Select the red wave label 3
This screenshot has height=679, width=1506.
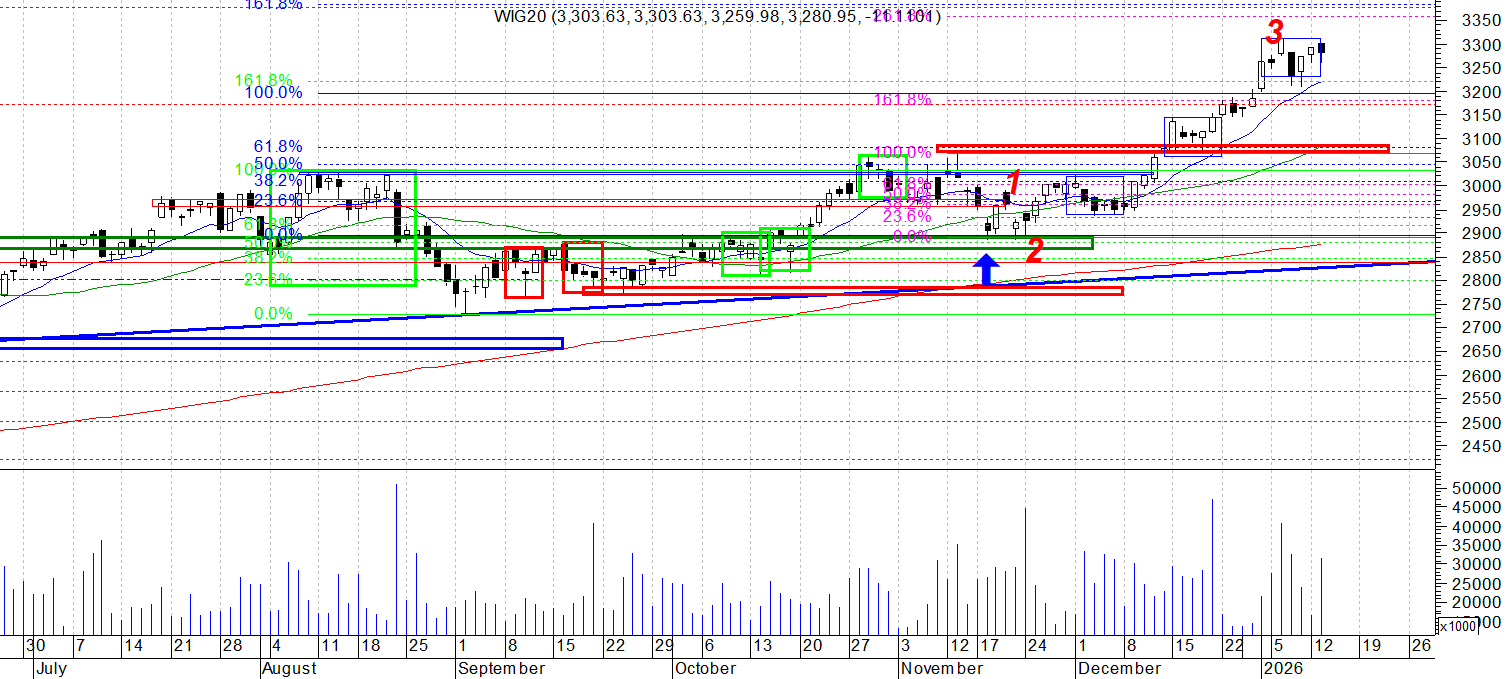coord(1275,33)
